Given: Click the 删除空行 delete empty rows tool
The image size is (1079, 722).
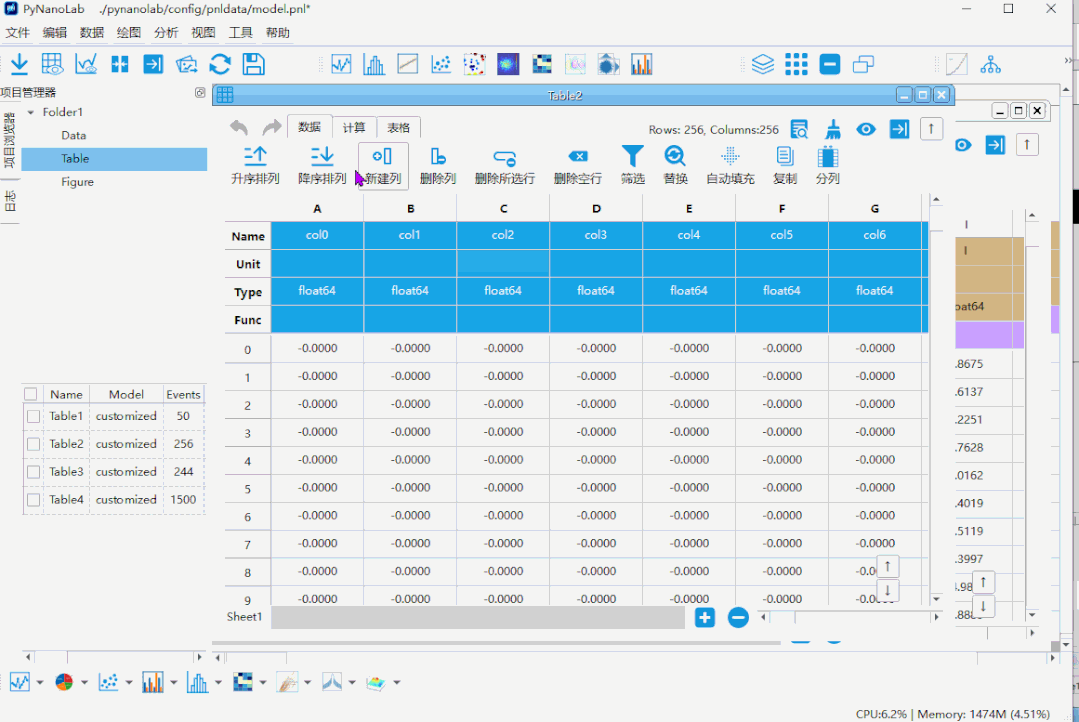Looking at the screenshot, I should click(x=577, y=165).
